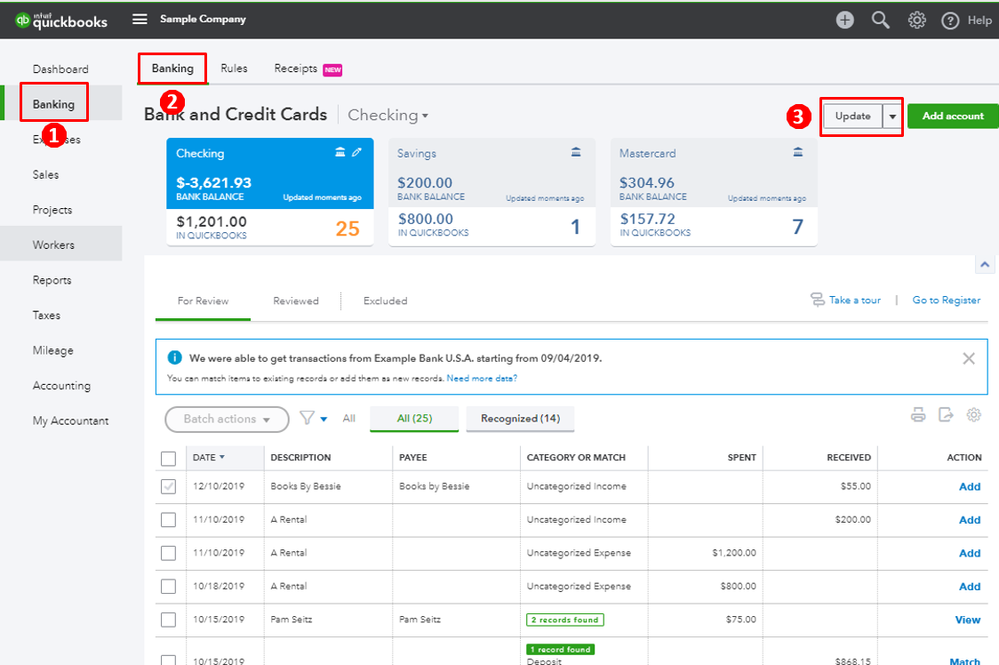Toggle the hamburger navigation menu
Screen dimensions: 999x665
coord(140,19)
